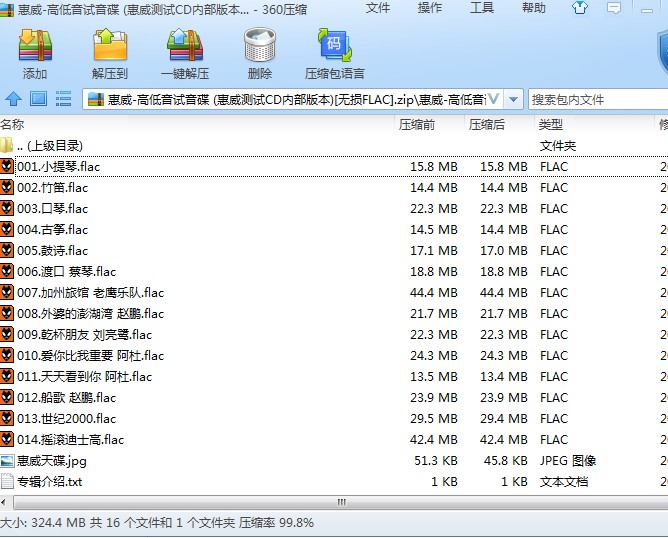This screenshot has height=538, width=668.
Task: Switch to list detail view mode
Action: [63, 99]
